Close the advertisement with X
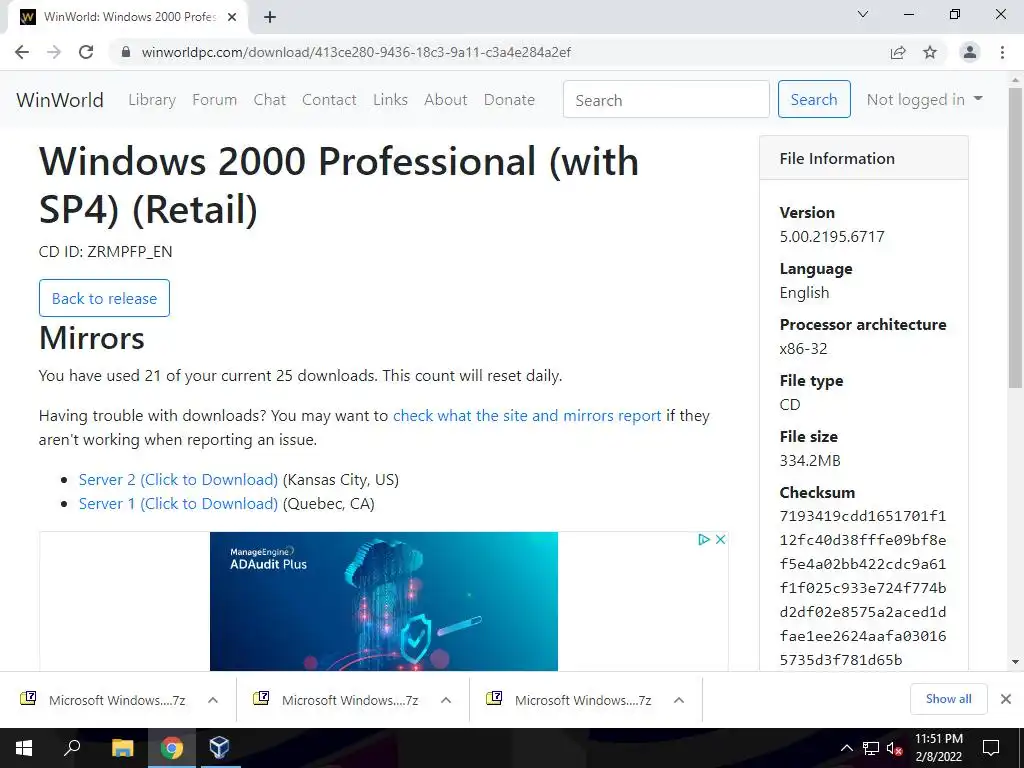Image resolution: width=1024 pixels, height=768 pixels. (x=720, y=539)
